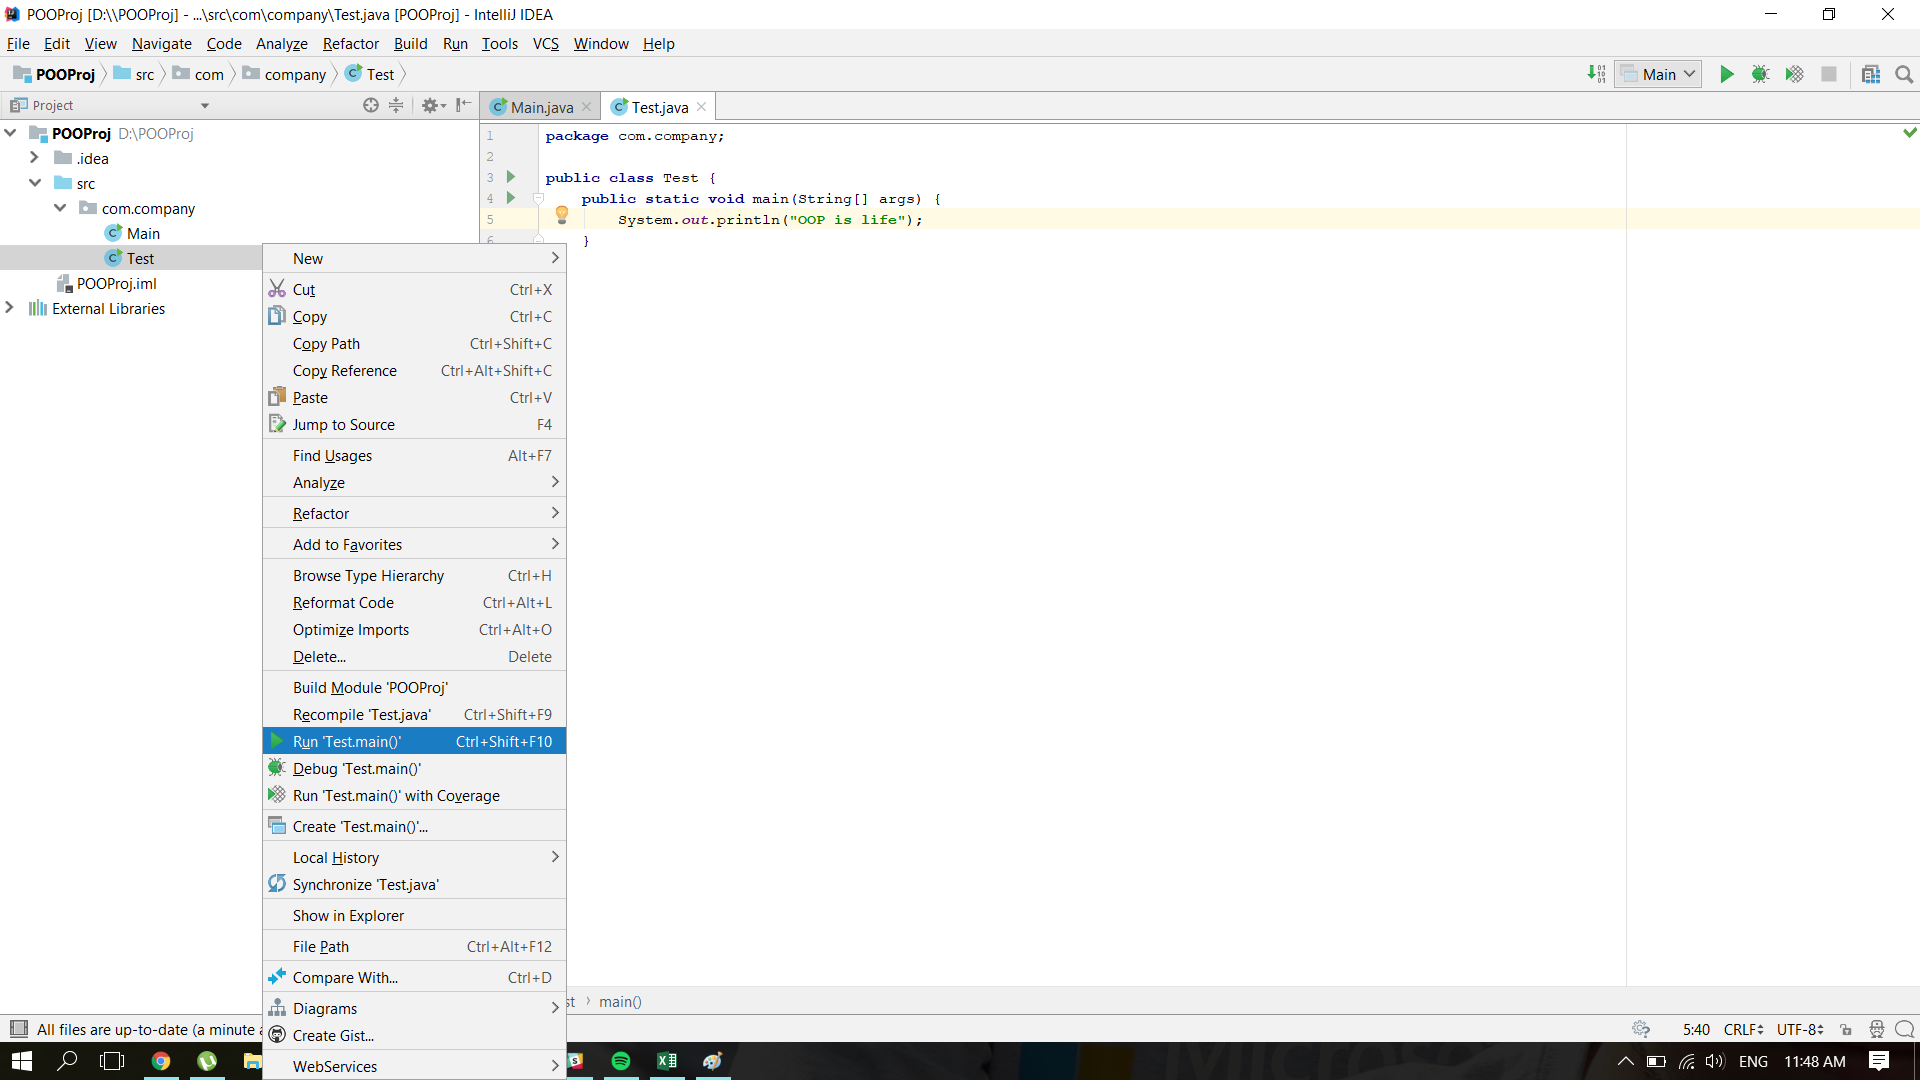This screenshot has height=1080, width=1920.
Task: Click the Debug bug icon in toolbar
Action: click(x=1760, y=74)
